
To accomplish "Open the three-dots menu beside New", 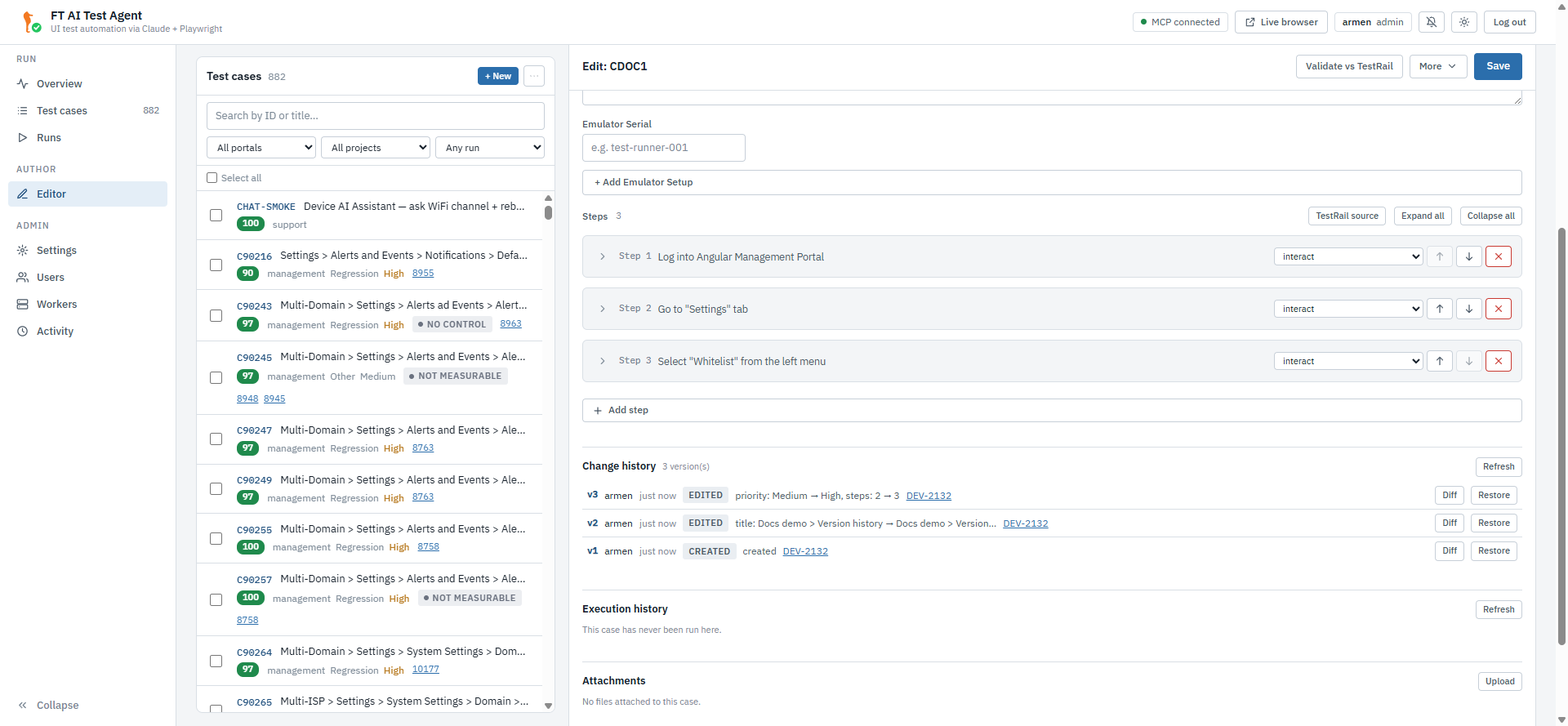I will [x=533, y=76].
